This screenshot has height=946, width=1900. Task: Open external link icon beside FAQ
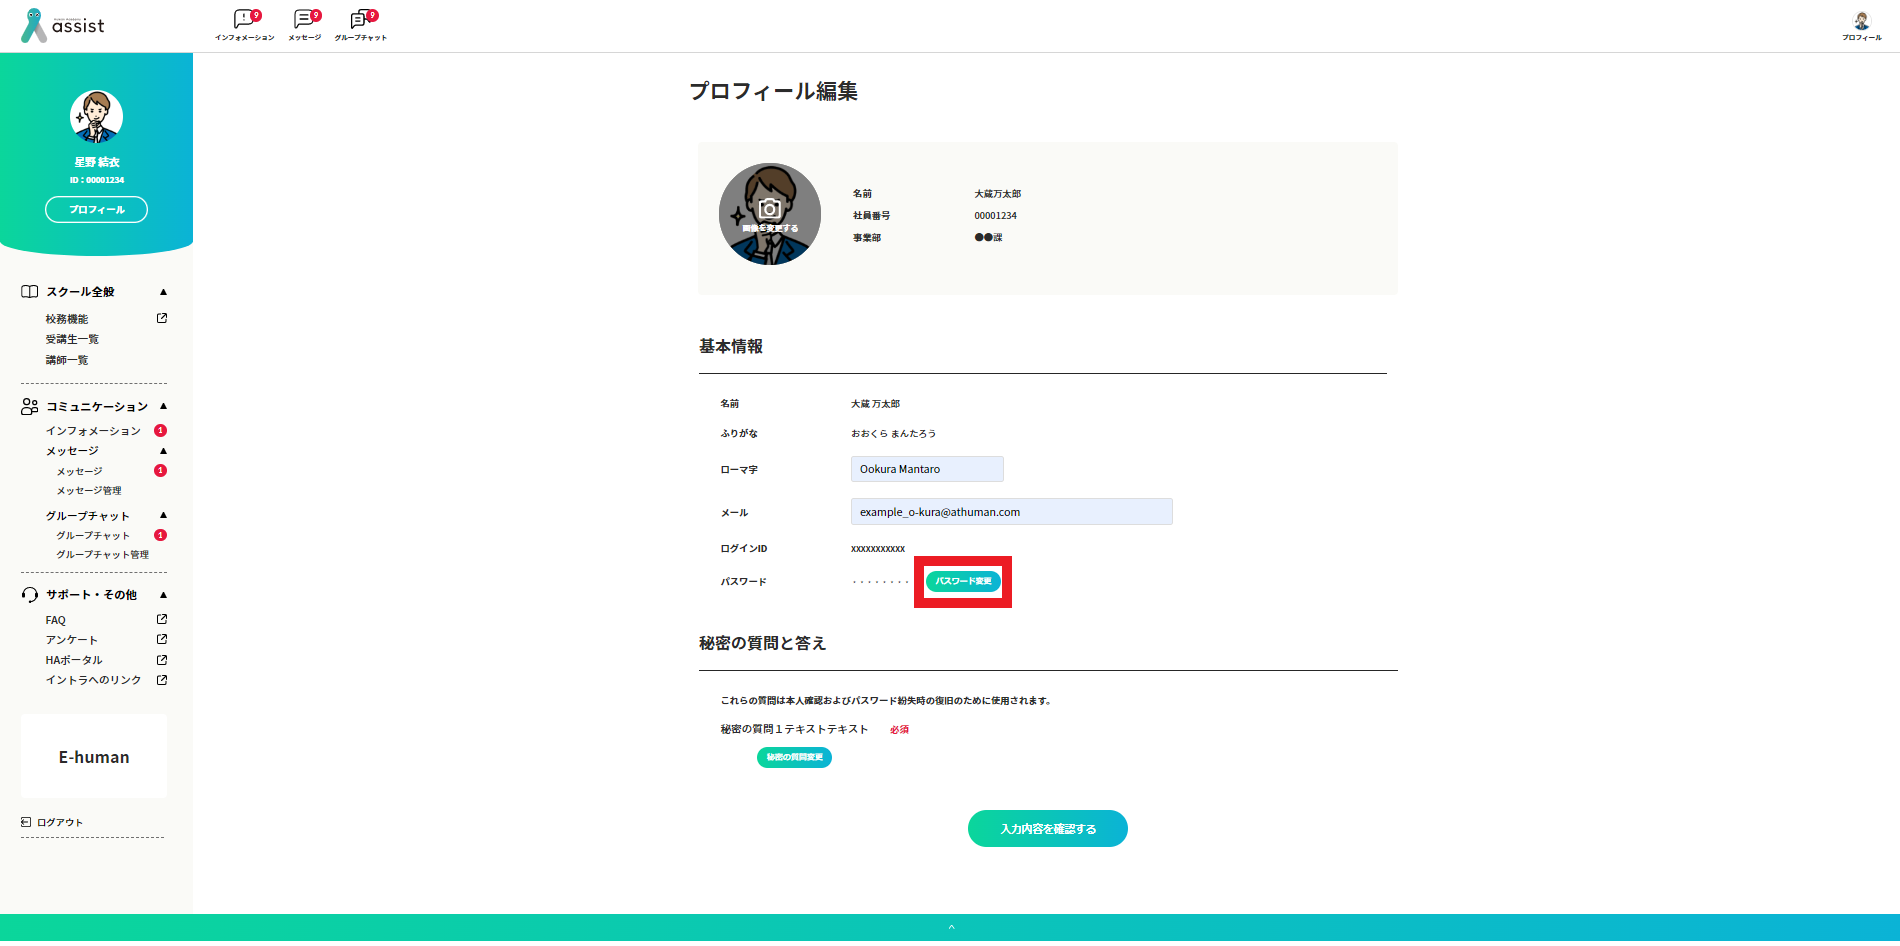pyautogui.click(x=162, y=619)
